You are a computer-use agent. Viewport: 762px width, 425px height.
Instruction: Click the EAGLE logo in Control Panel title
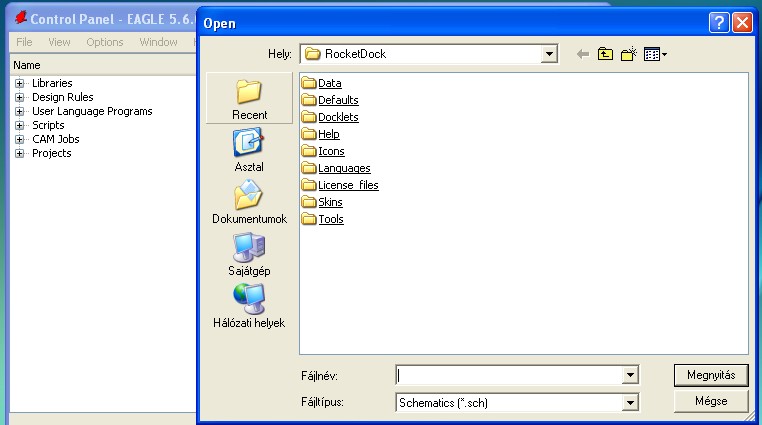tap(21, 18)
